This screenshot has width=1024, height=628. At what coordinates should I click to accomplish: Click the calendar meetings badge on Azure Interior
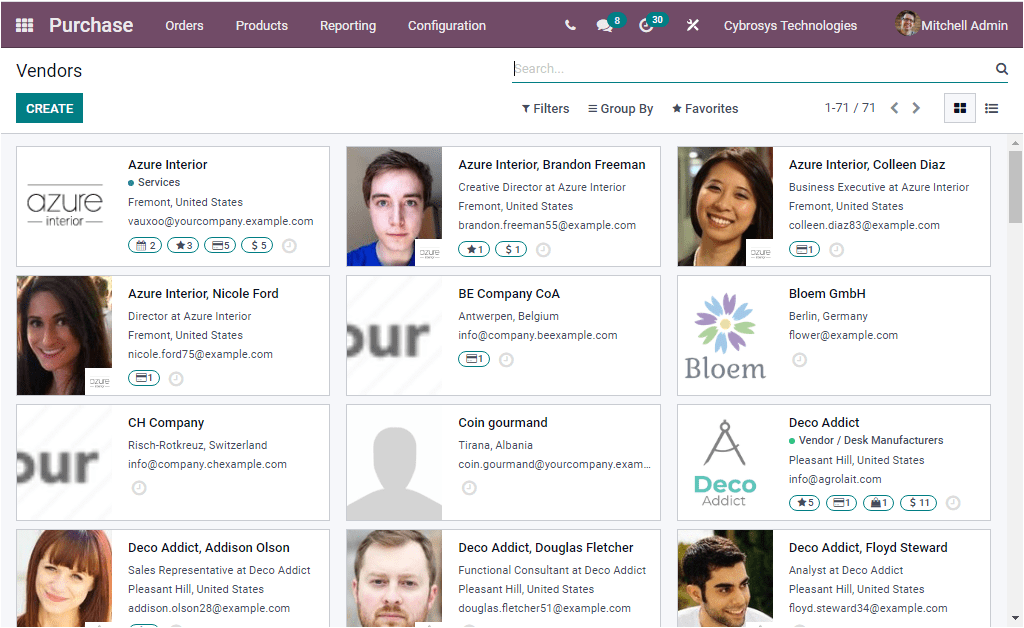(144, 244)
